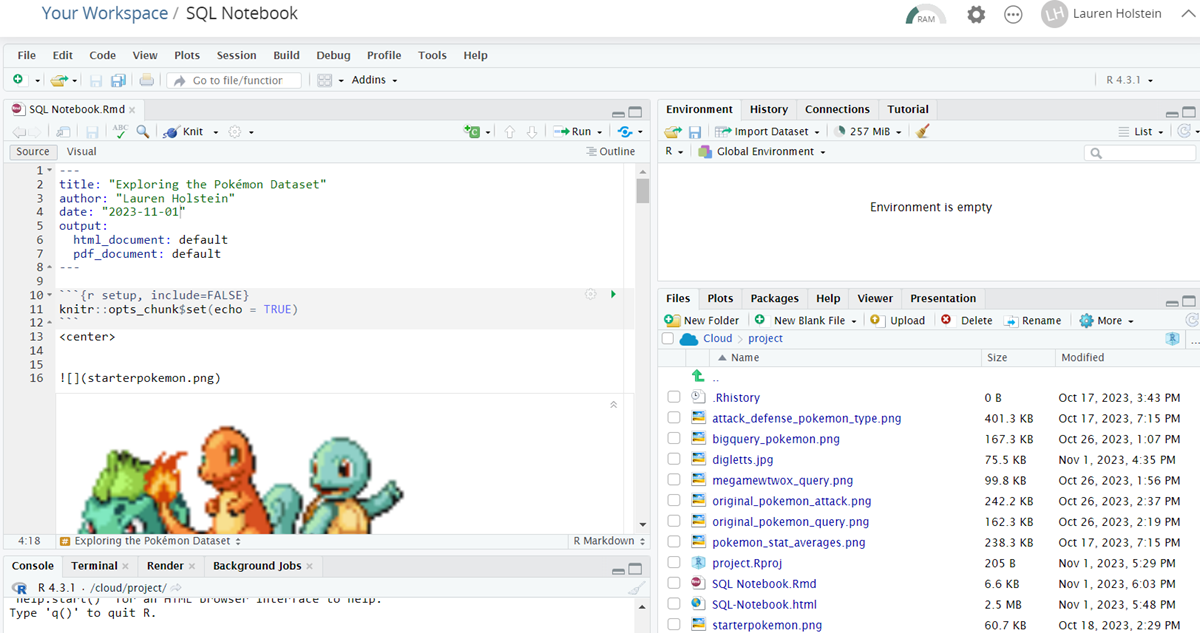Screen dimensions: 1200x633
Task: Check the box for megamewtwox_query.png
Action: click(x=674, y=480)
